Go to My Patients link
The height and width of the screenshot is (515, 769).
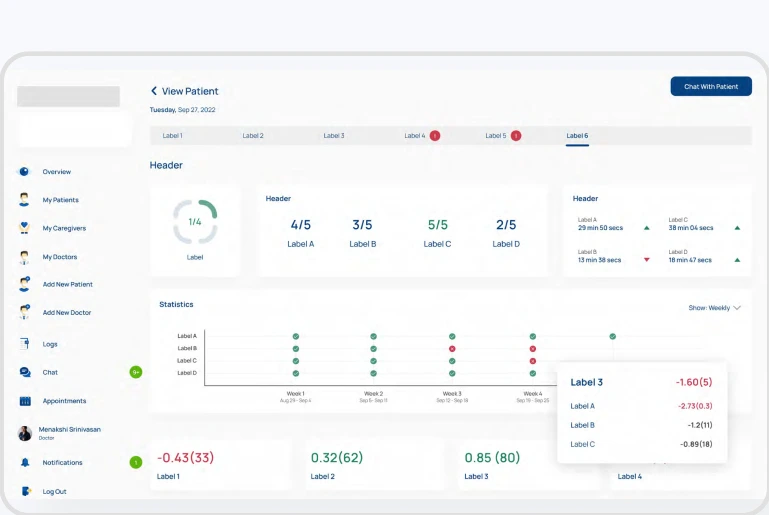(61, 200)
